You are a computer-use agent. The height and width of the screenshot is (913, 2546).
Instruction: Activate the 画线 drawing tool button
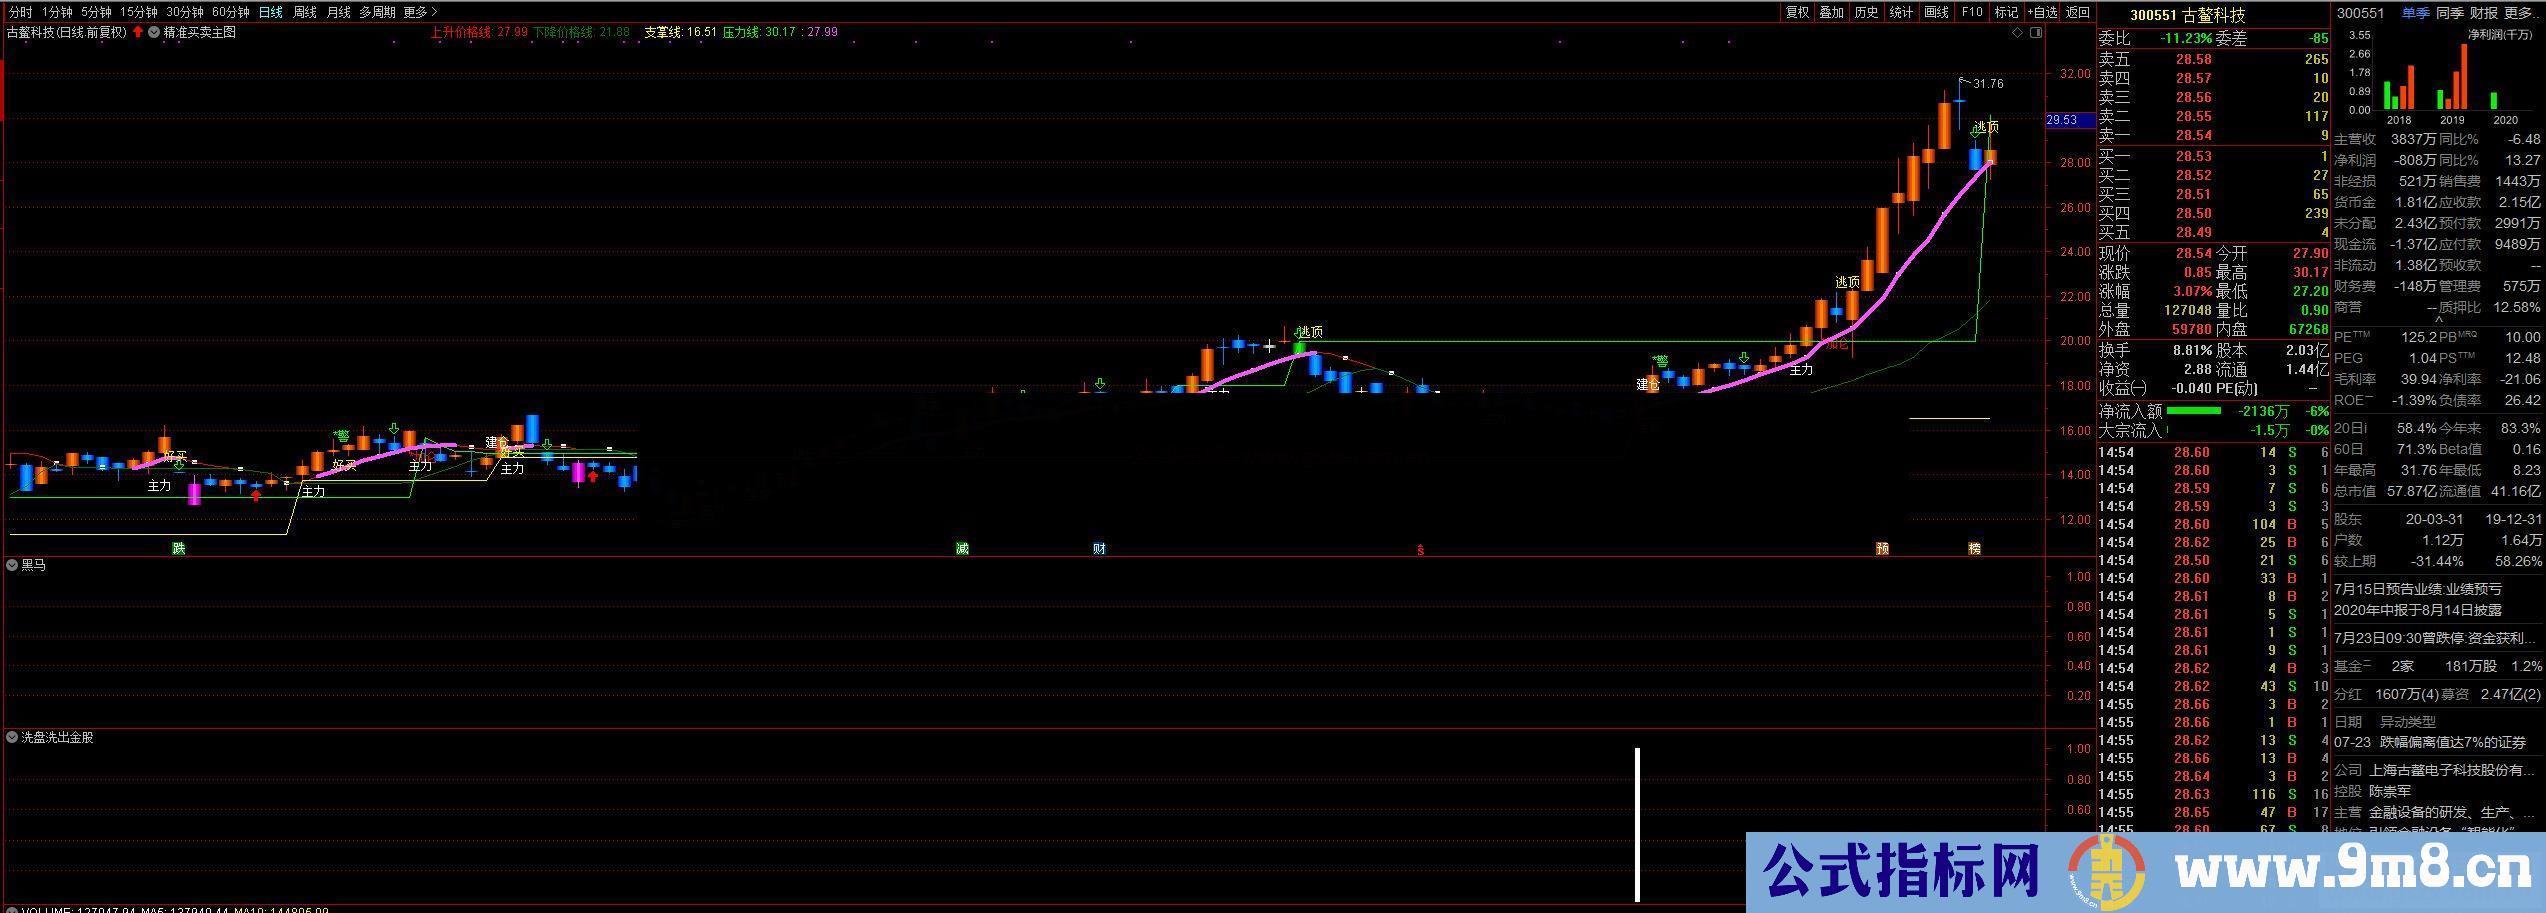(x=1936, y=12)
